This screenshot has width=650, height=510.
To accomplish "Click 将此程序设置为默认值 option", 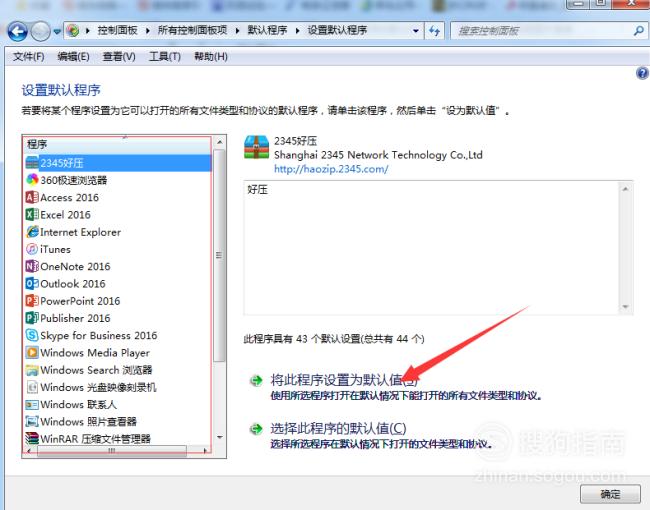I will (344, 380).
